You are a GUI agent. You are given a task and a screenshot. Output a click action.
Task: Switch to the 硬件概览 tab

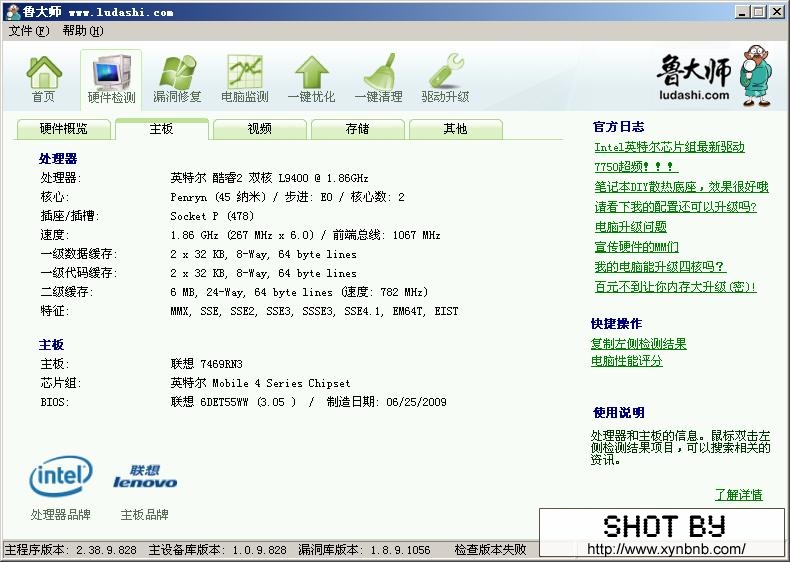(63, 129)
